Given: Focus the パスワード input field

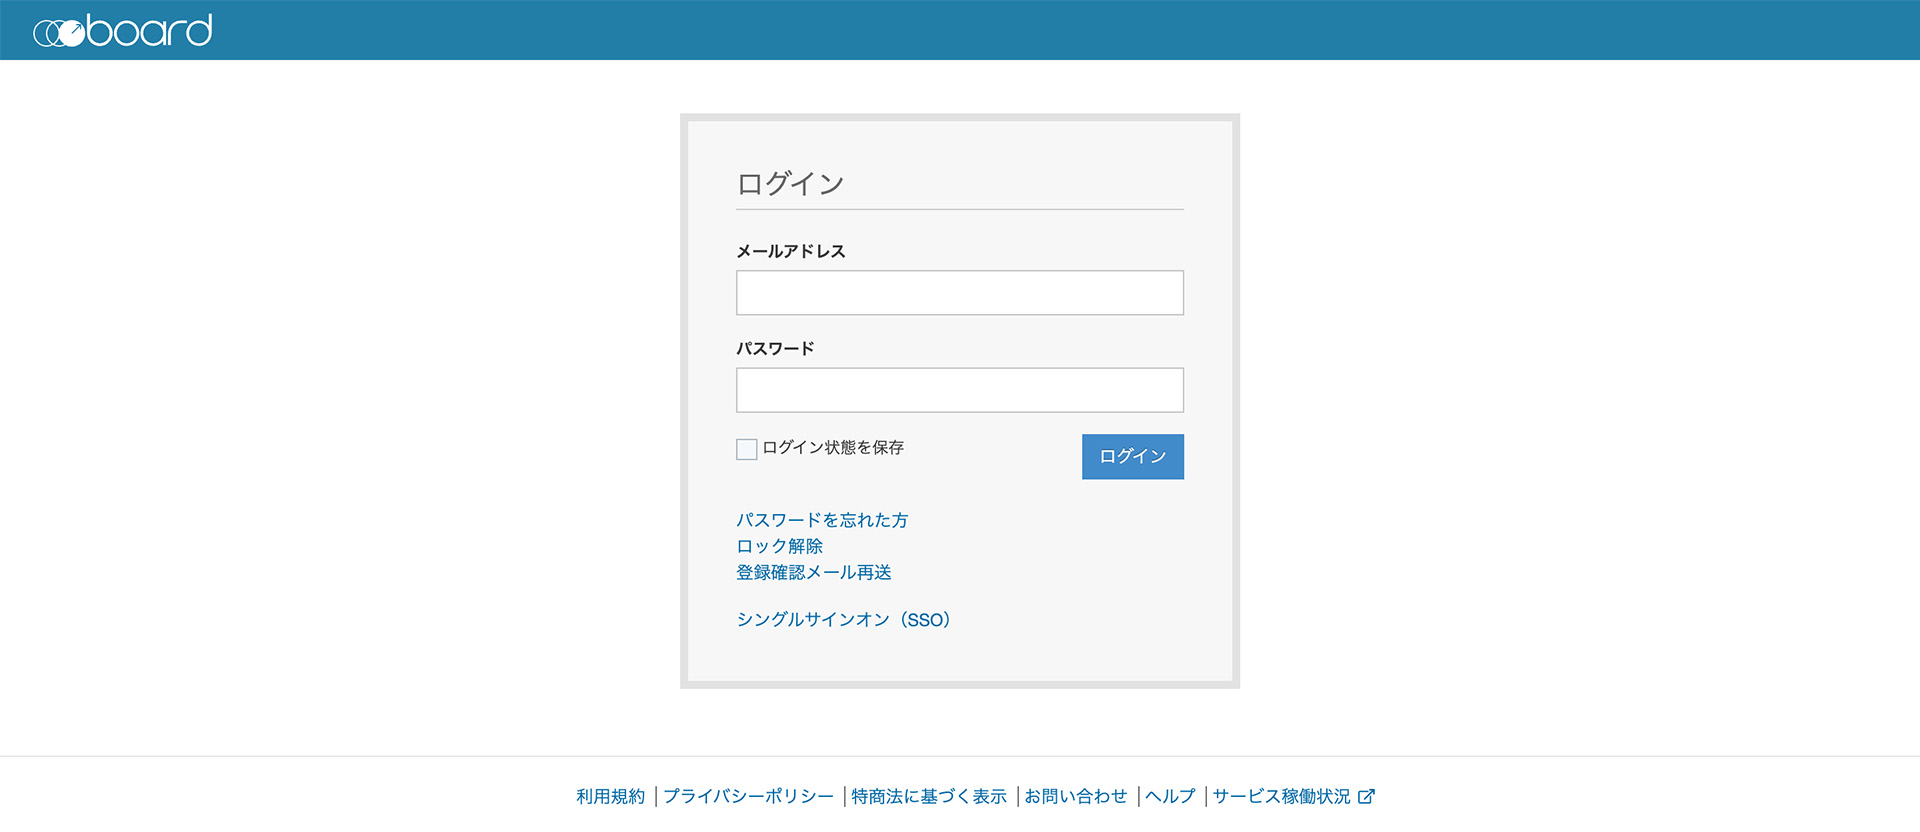Looking at the screenshot, I should tap(959, 390).
